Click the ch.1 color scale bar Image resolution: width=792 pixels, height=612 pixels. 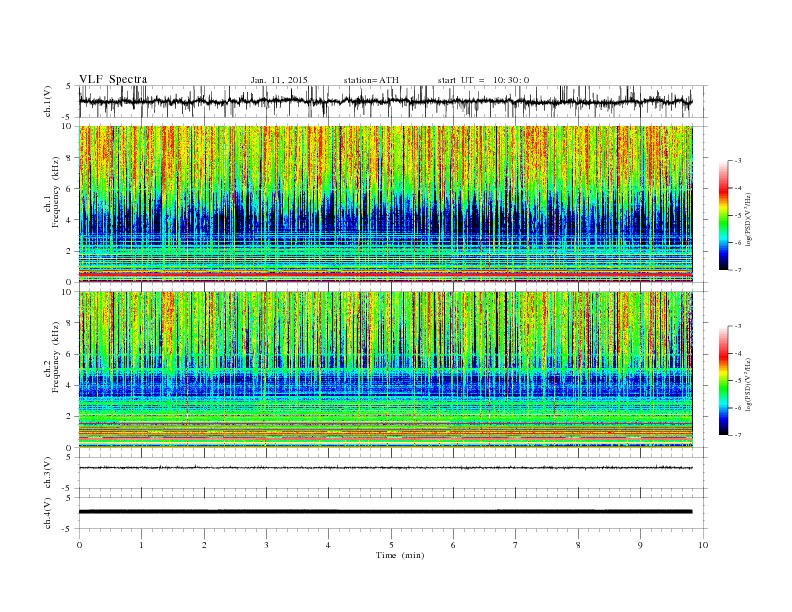[x=723, y=215]
